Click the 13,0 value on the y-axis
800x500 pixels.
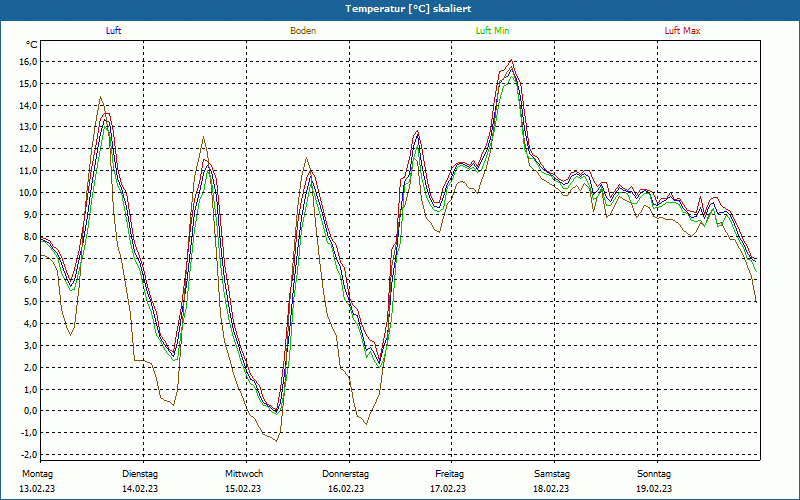click(x=29, y=127)
